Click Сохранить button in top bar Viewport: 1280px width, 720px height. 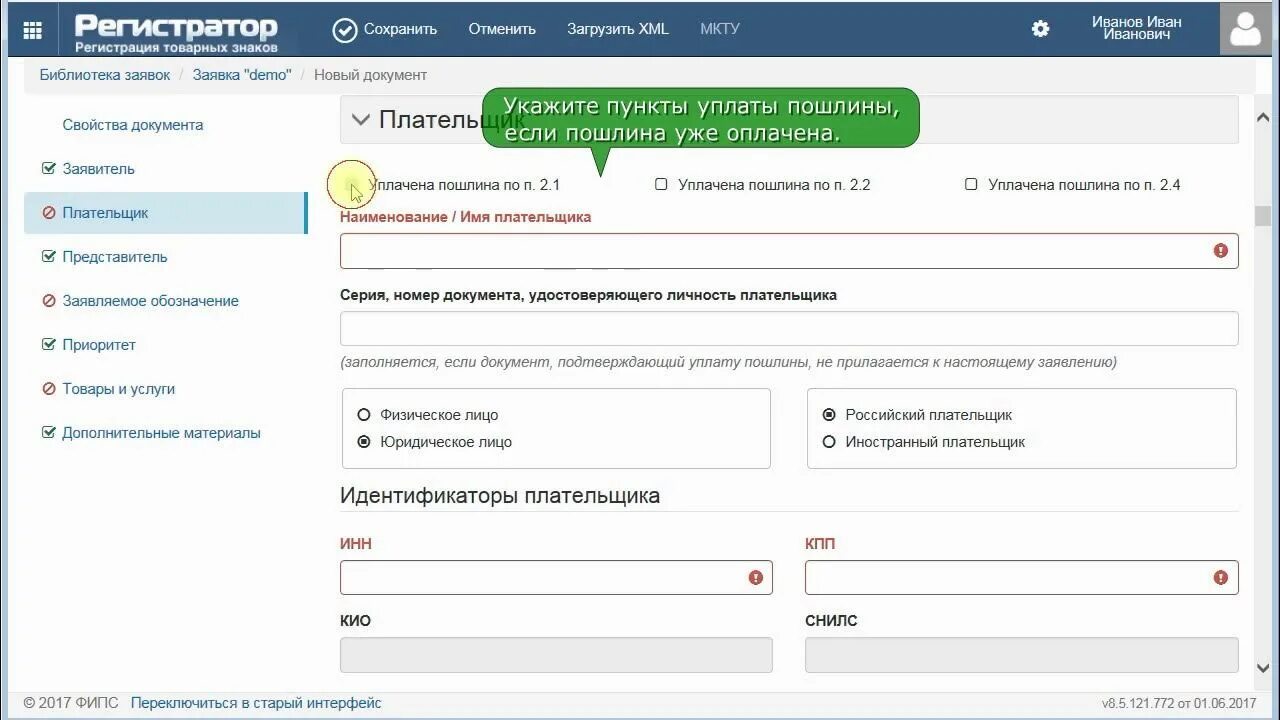(385, 30)
